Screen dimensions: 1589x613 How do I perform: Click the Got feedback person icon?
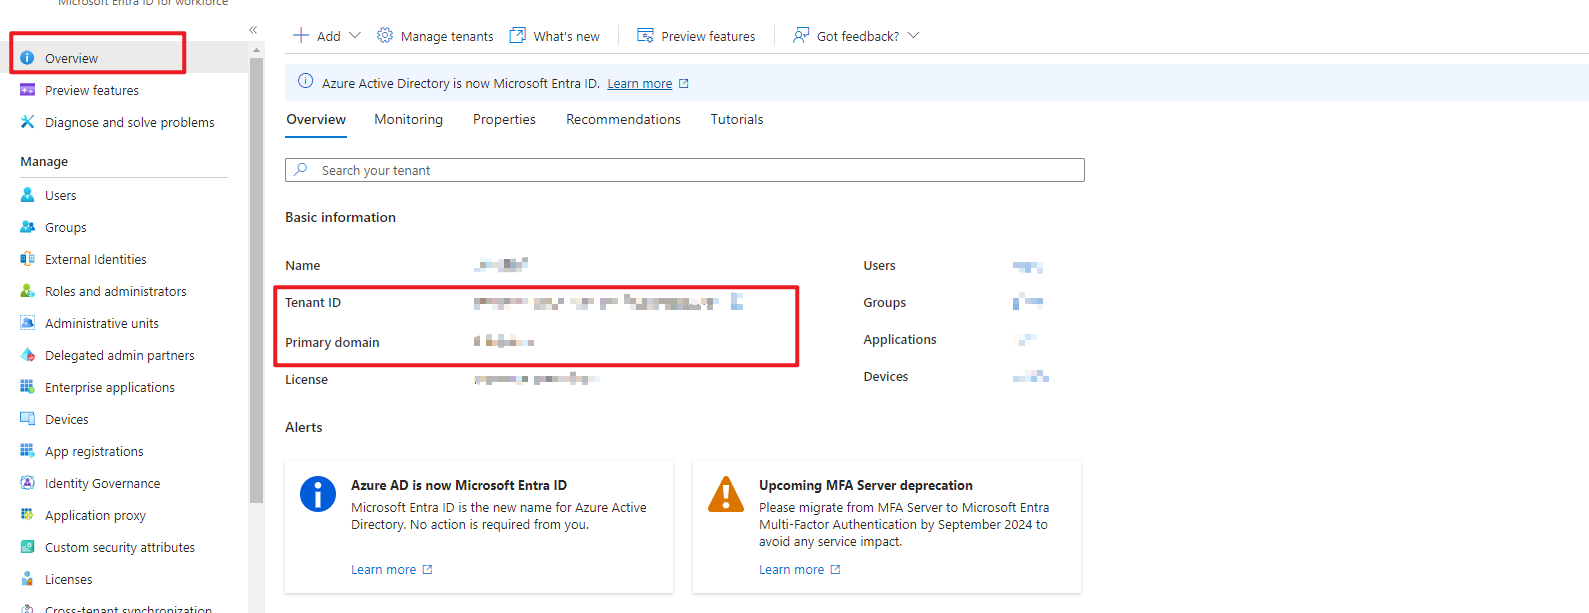tap(801, 36)
